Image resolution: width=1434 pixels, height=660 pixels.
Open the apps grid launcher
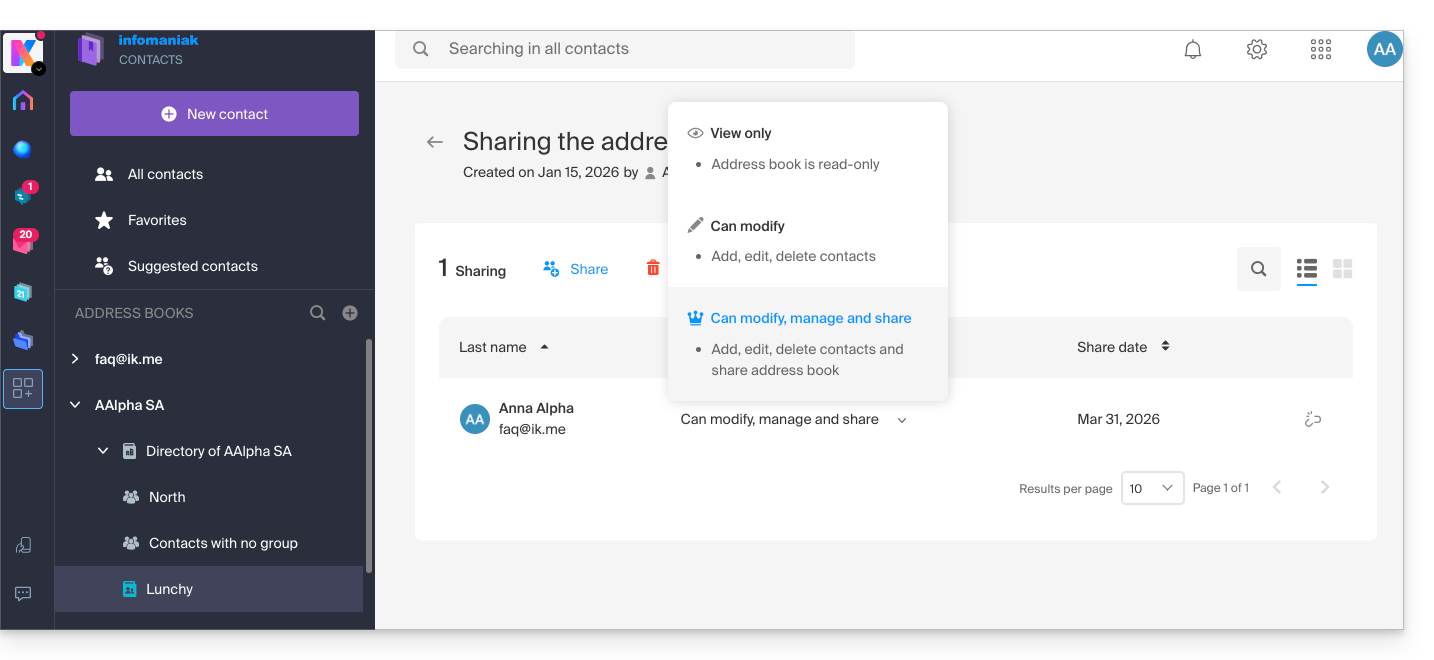pyautogui.click(x=1321, y=50)
